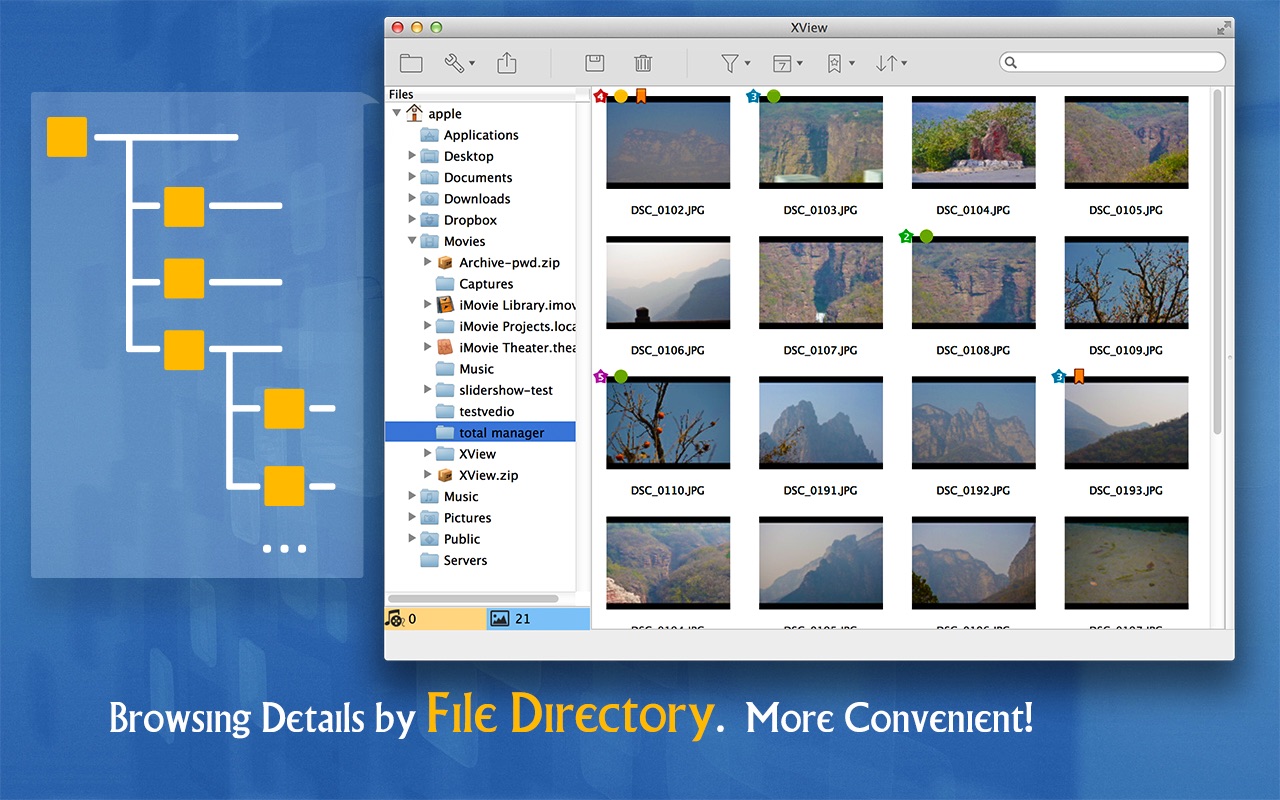Click the trash delete icon

643,63
